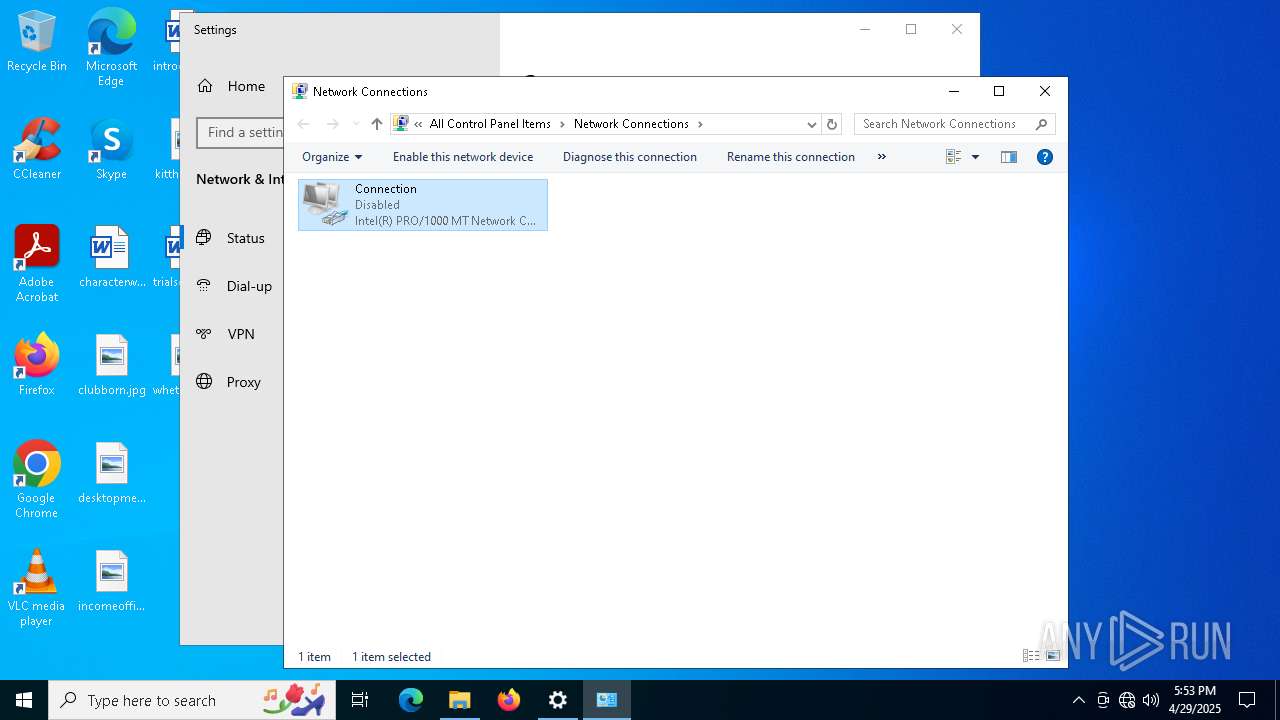The height and width of the screenshot is (720, 1280).
Task: Switch to details view in status bar
Action: (x=1031, y=656)
